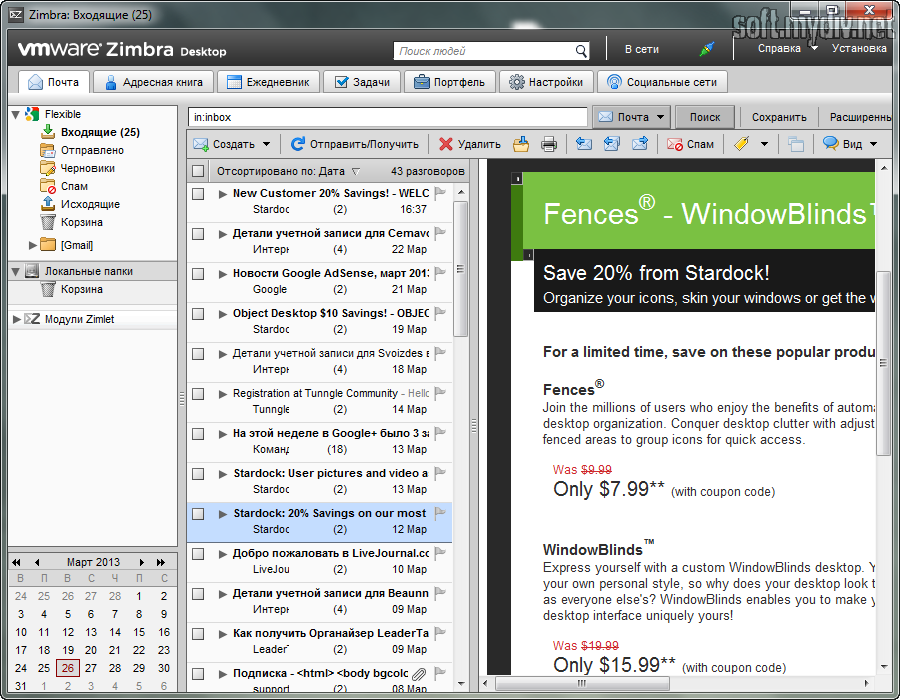Check the Registration at Tunngle Community message

click(x=198, y=394)
